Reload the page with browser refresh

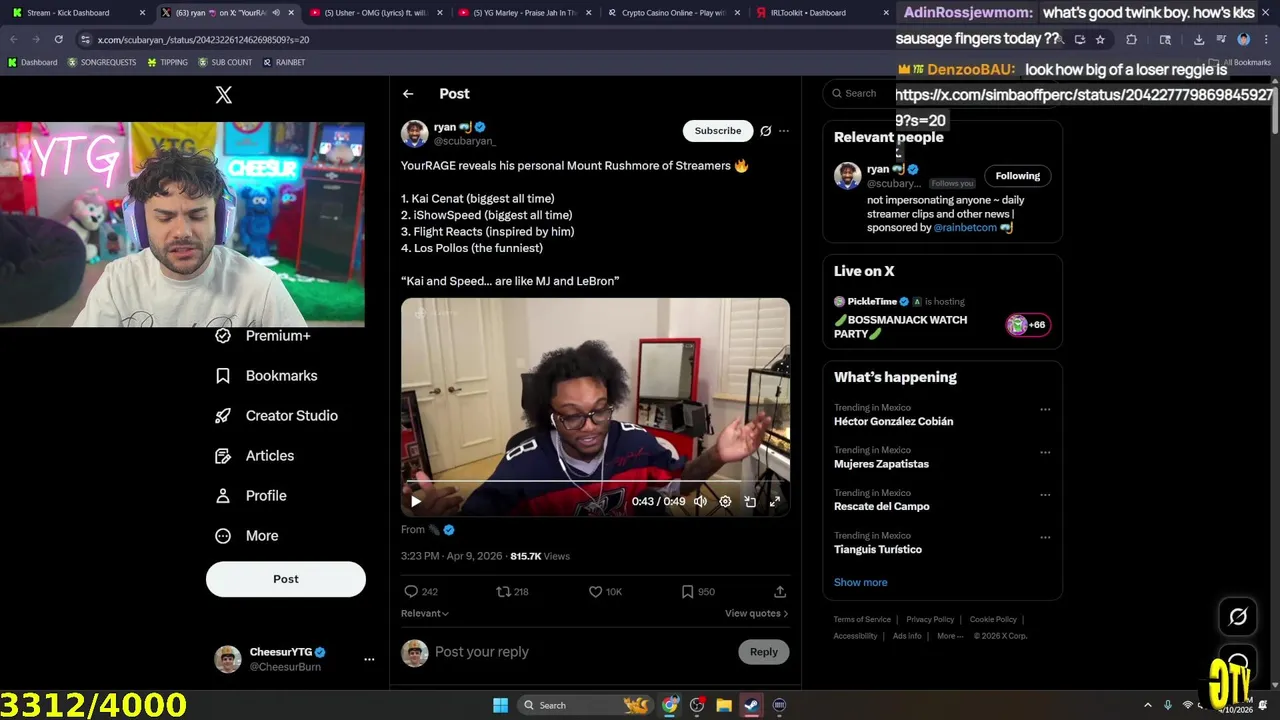pyautogui.click(x=58, y=39)
